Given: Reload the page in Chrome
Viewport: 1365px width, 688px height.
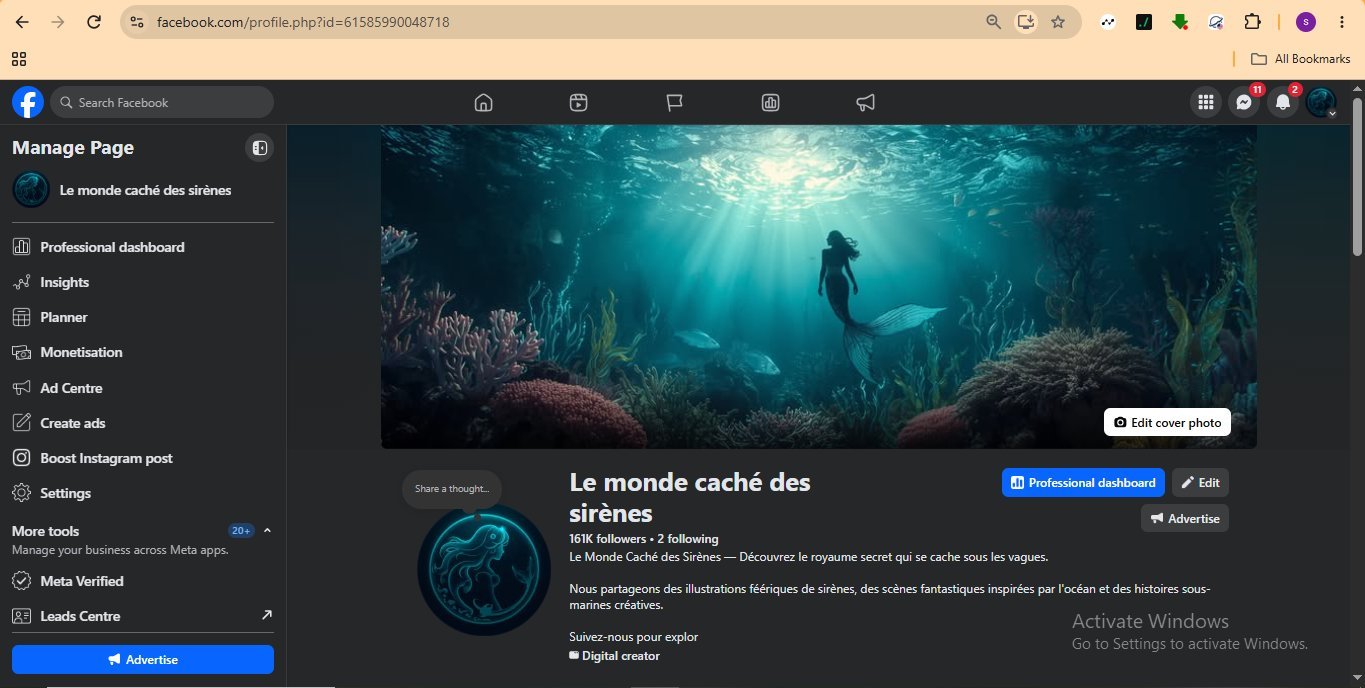Looking at the screenshot, I should [x=94, y=21].
